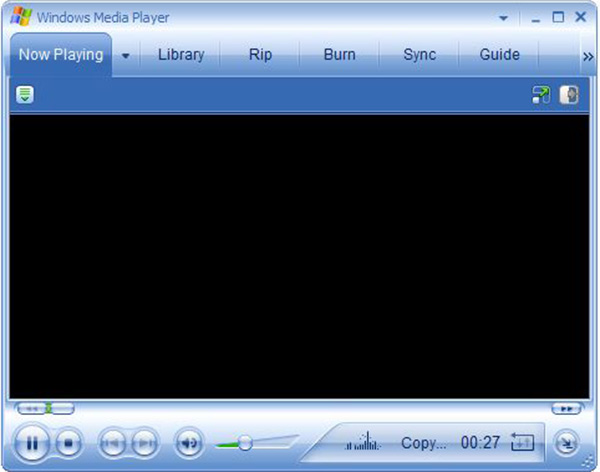This screenshot has width=600, height=472.
Task: Click the seek bar position marker
Action: tap(49, 408)
